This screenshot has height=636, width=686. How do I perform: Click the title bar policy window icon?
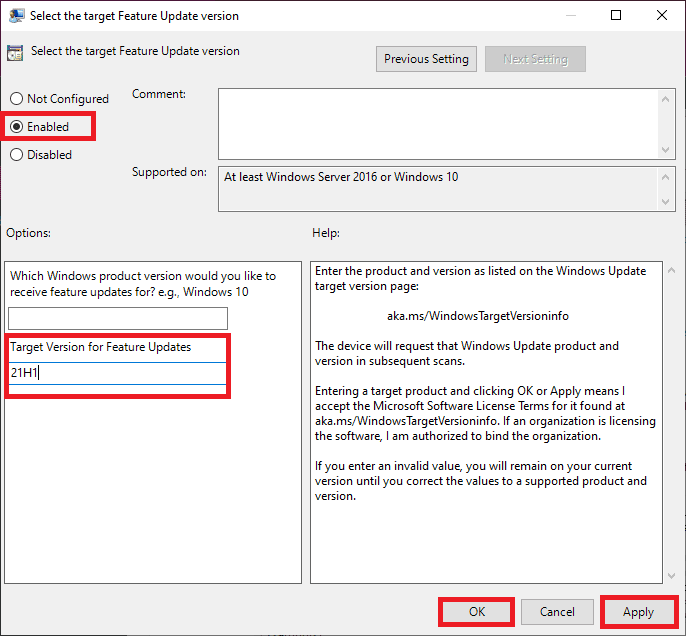17,16
